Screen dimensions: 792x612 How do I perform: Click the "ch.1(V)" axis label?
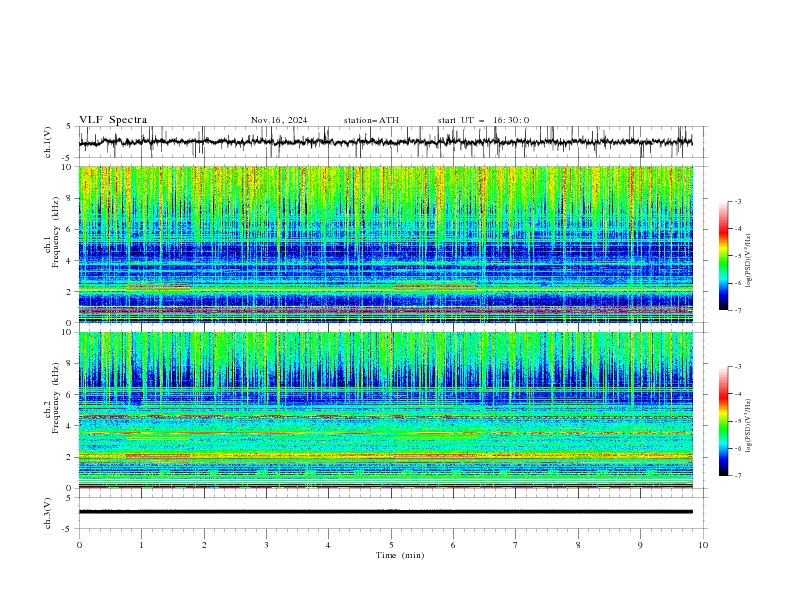[48, 142]
